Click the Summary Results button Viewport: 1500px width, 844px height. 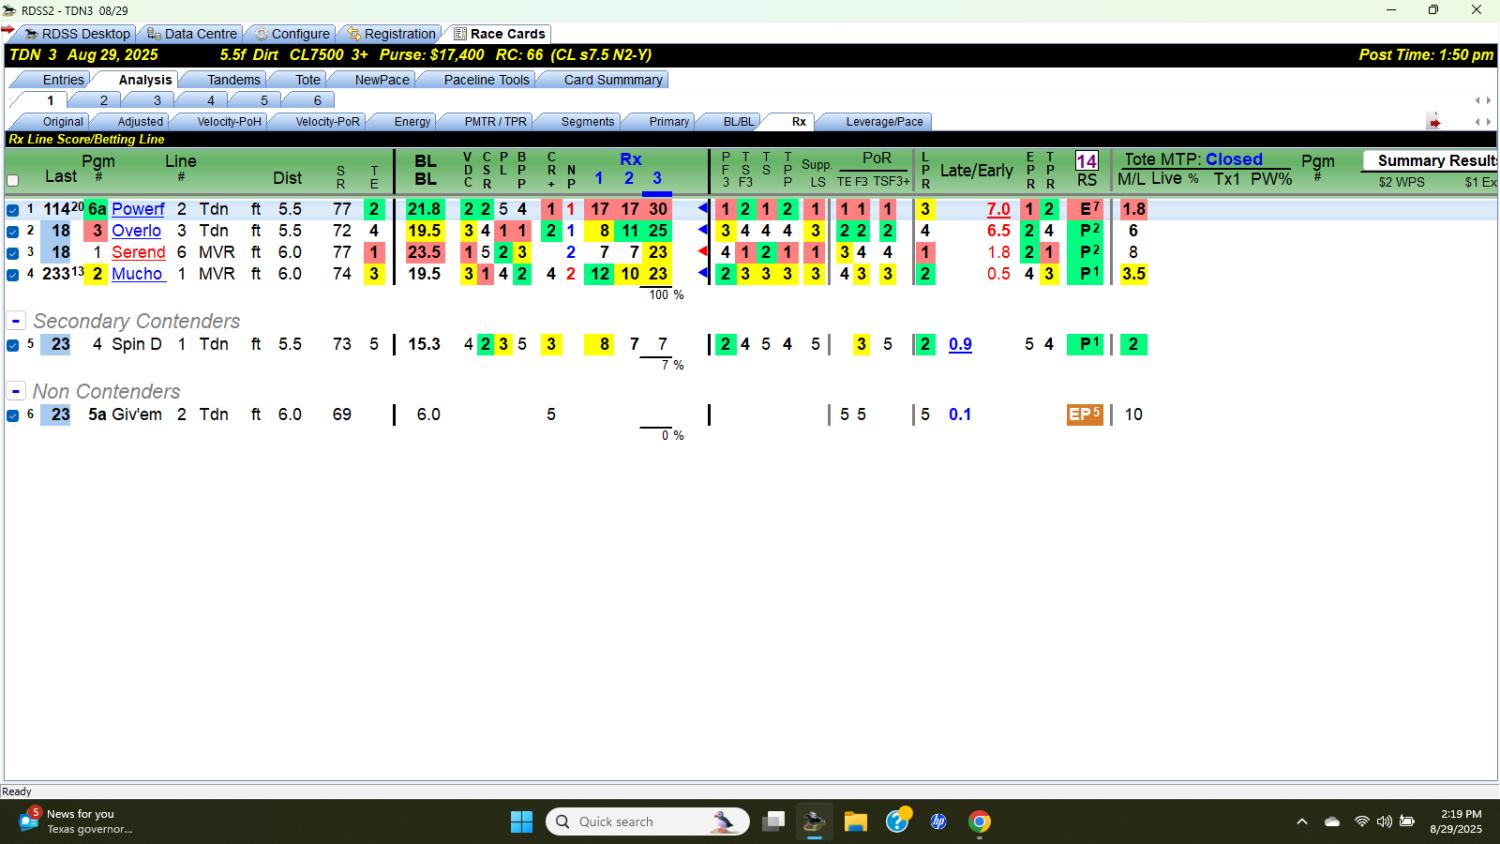point(1430,160)
